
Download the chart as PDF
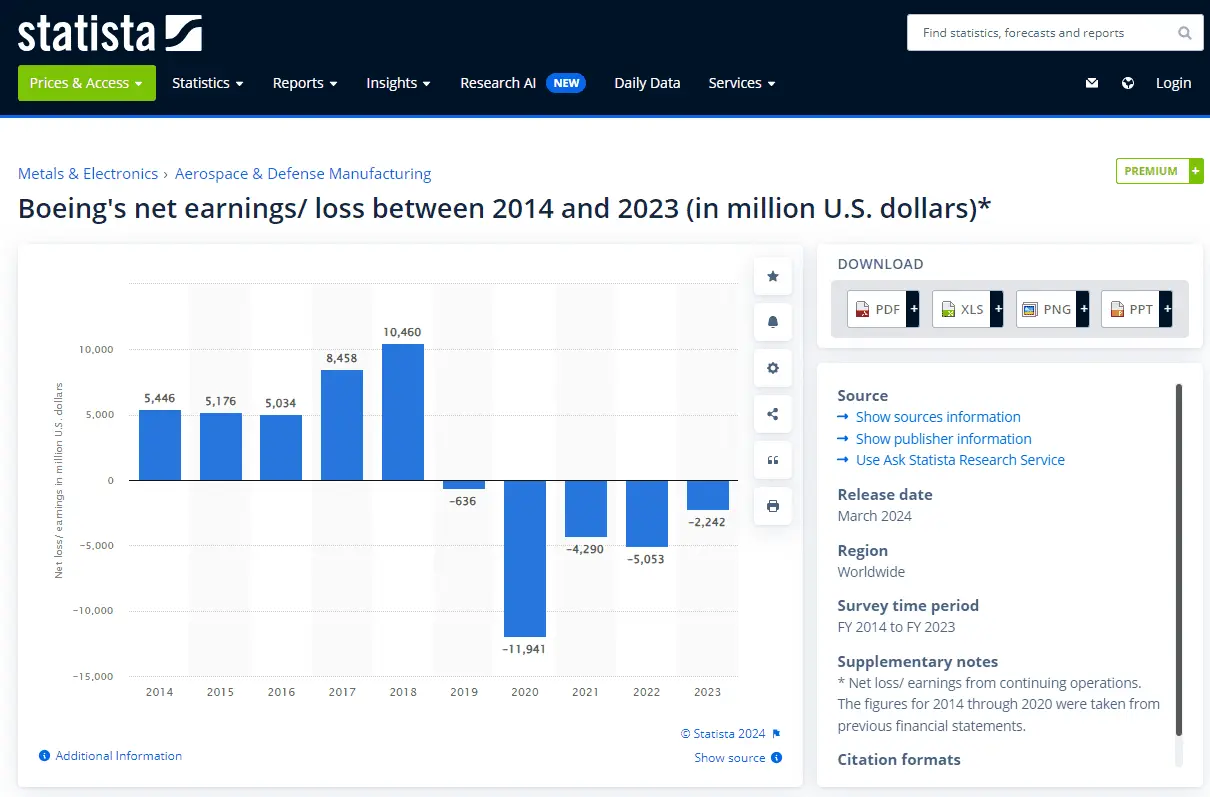pos(882,310)
